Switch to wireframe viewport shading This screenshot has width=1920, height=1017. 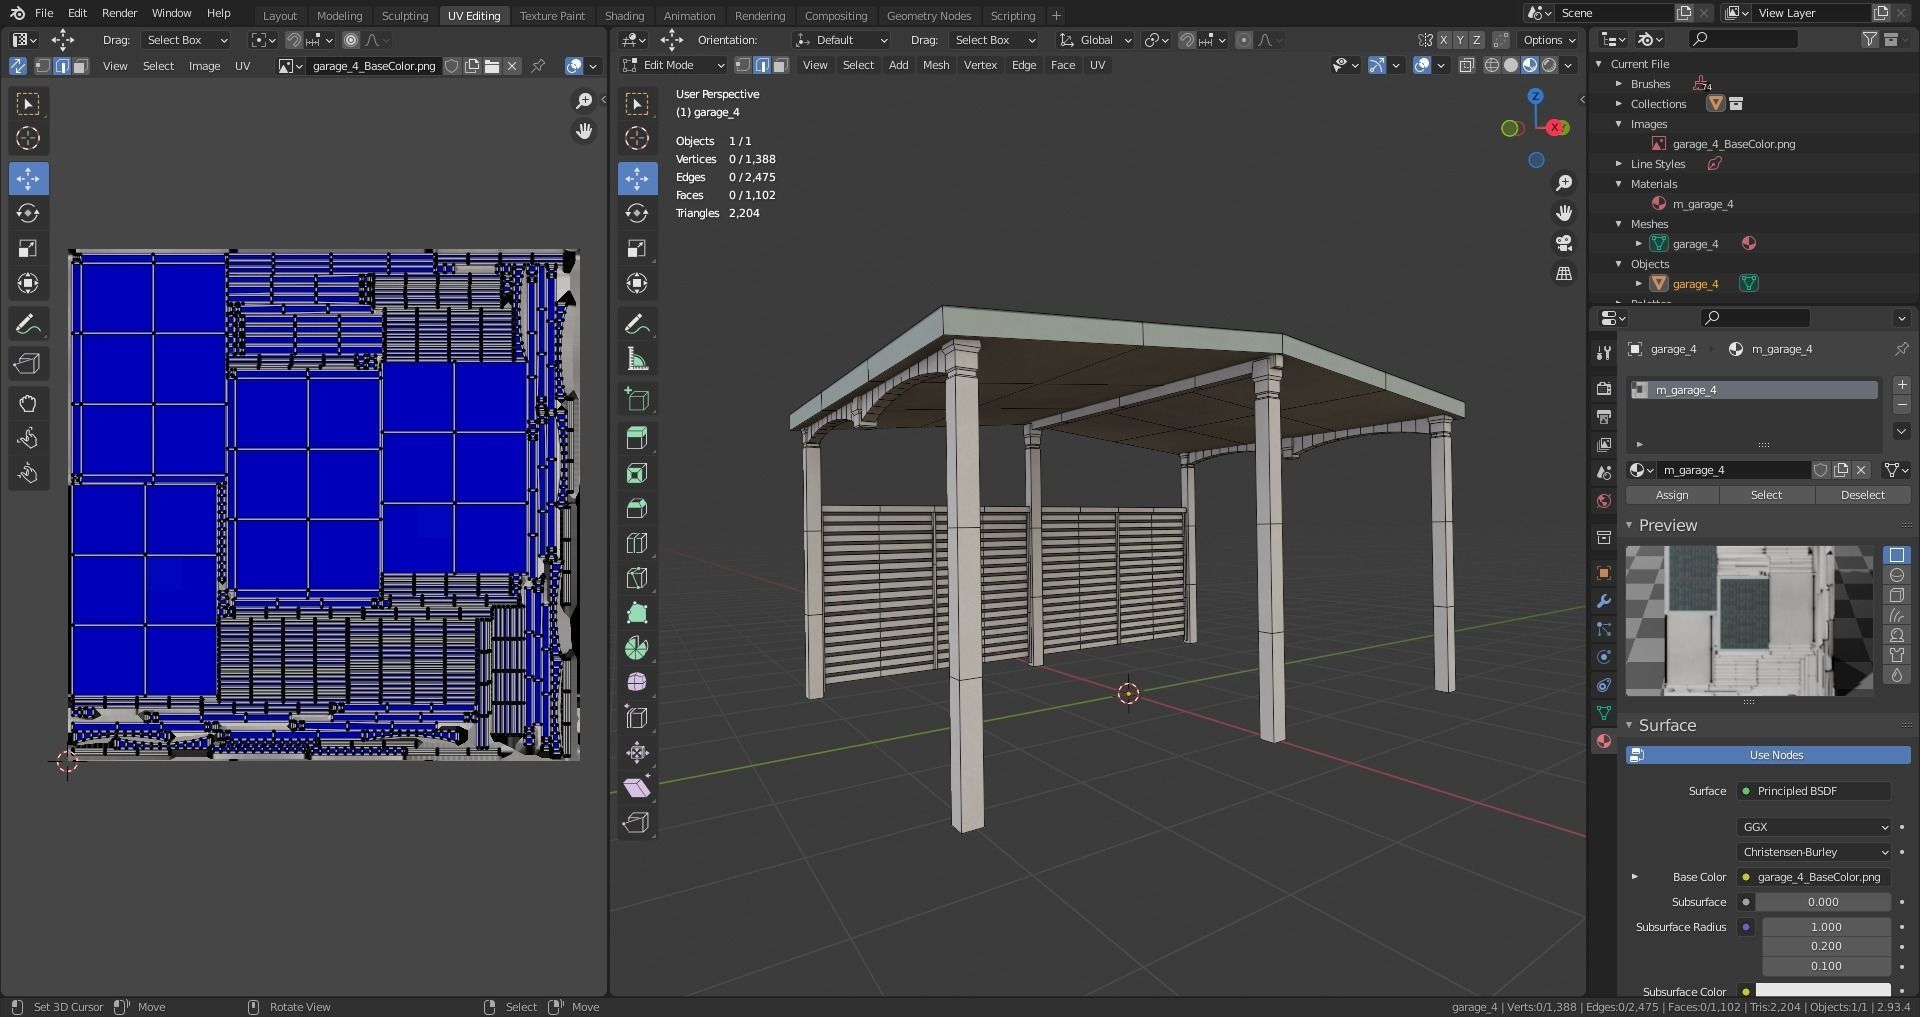pos(1492,65)
